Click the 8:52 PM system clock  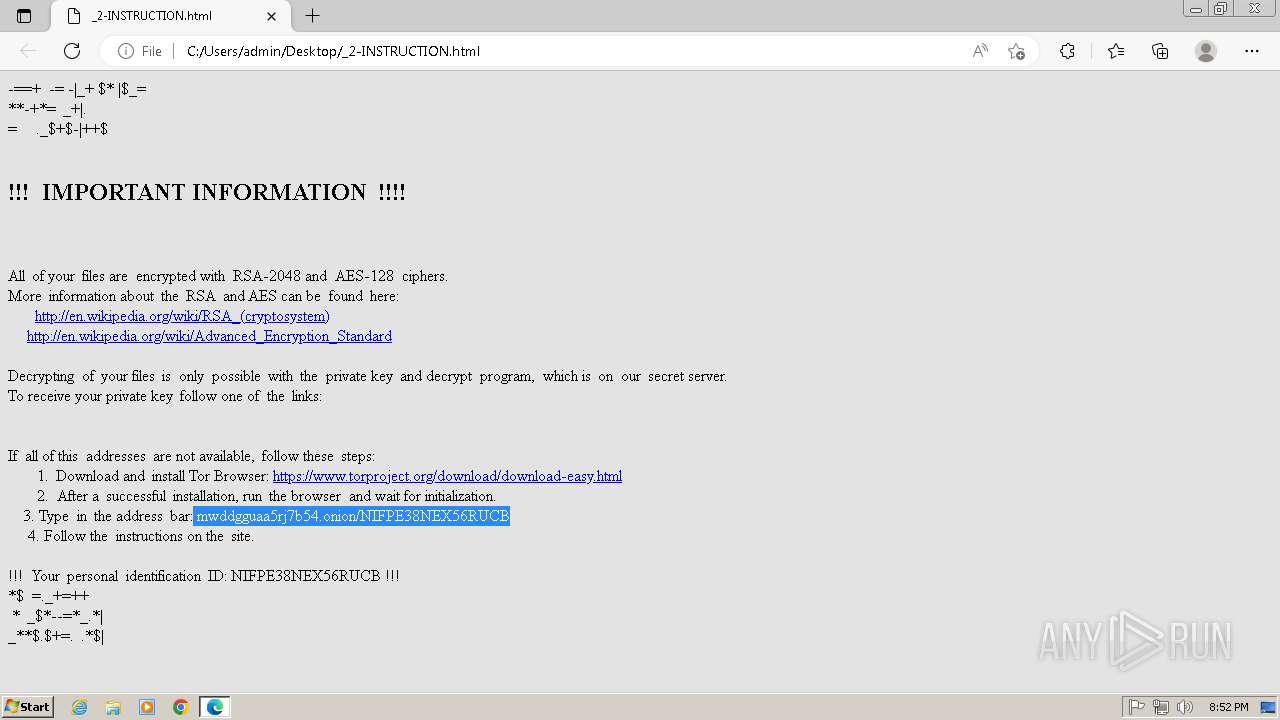[1228, 707]
